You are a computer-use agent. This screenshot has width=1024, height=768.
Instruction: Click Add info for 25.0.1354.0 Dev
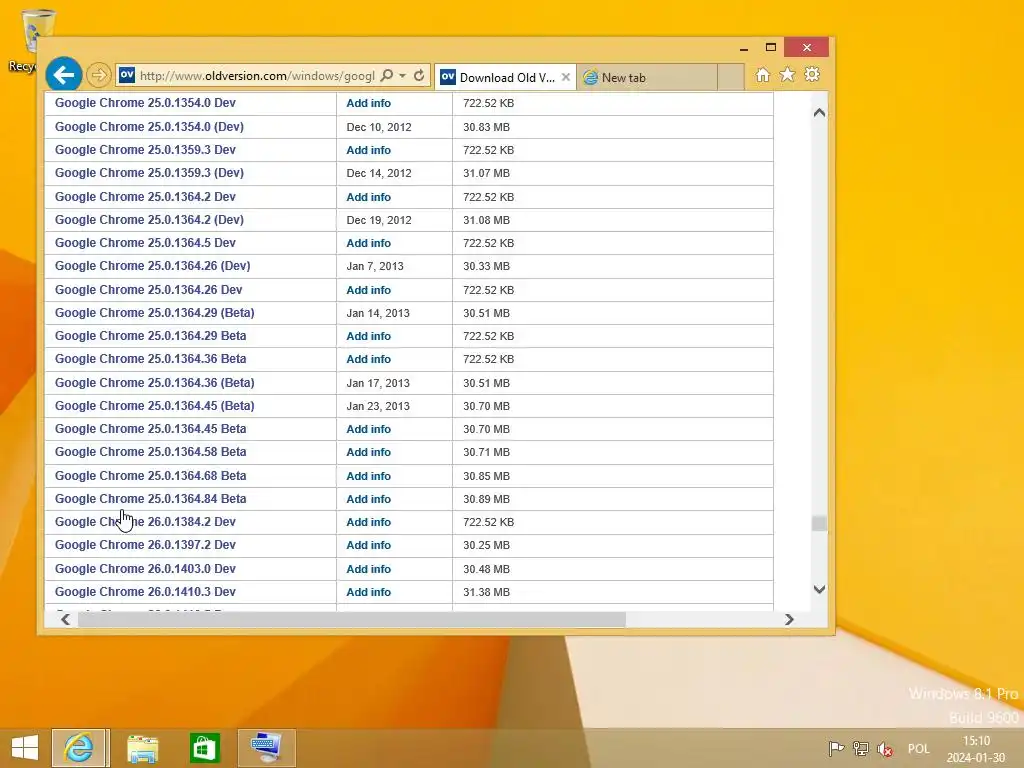click(x=368, y=103)
